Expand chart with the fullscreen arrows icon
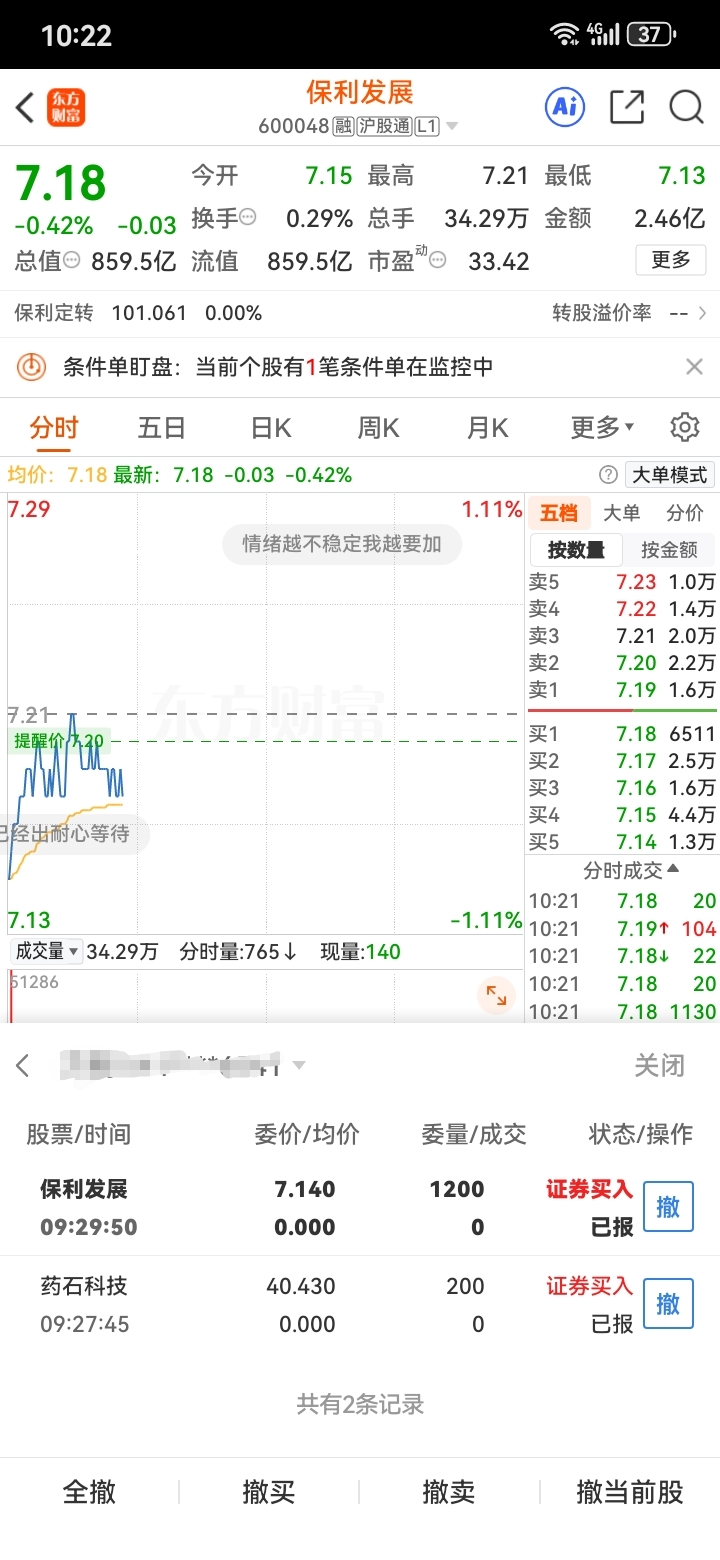This screenshot has height=1560, width=720. click(x=496, y=995)
